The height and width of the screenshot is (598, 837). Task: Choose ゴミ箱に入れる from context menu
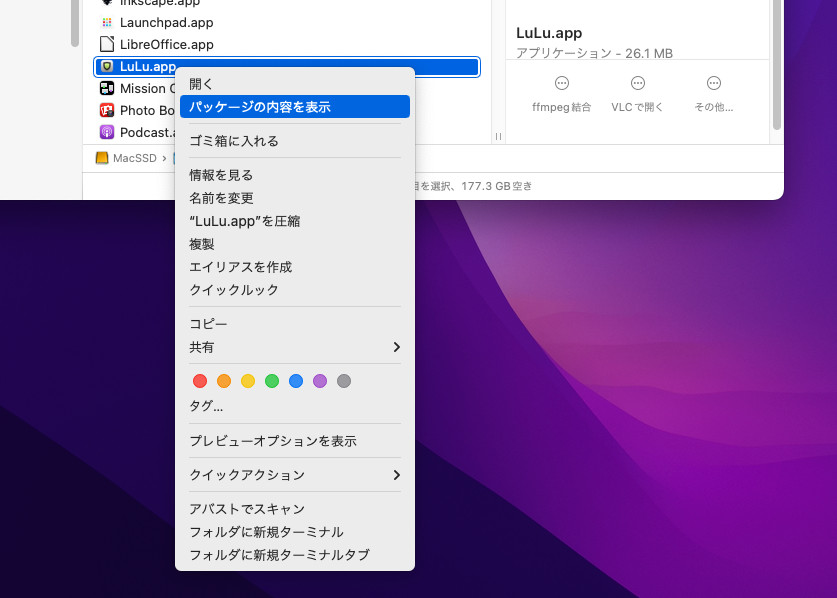(295, 141)
